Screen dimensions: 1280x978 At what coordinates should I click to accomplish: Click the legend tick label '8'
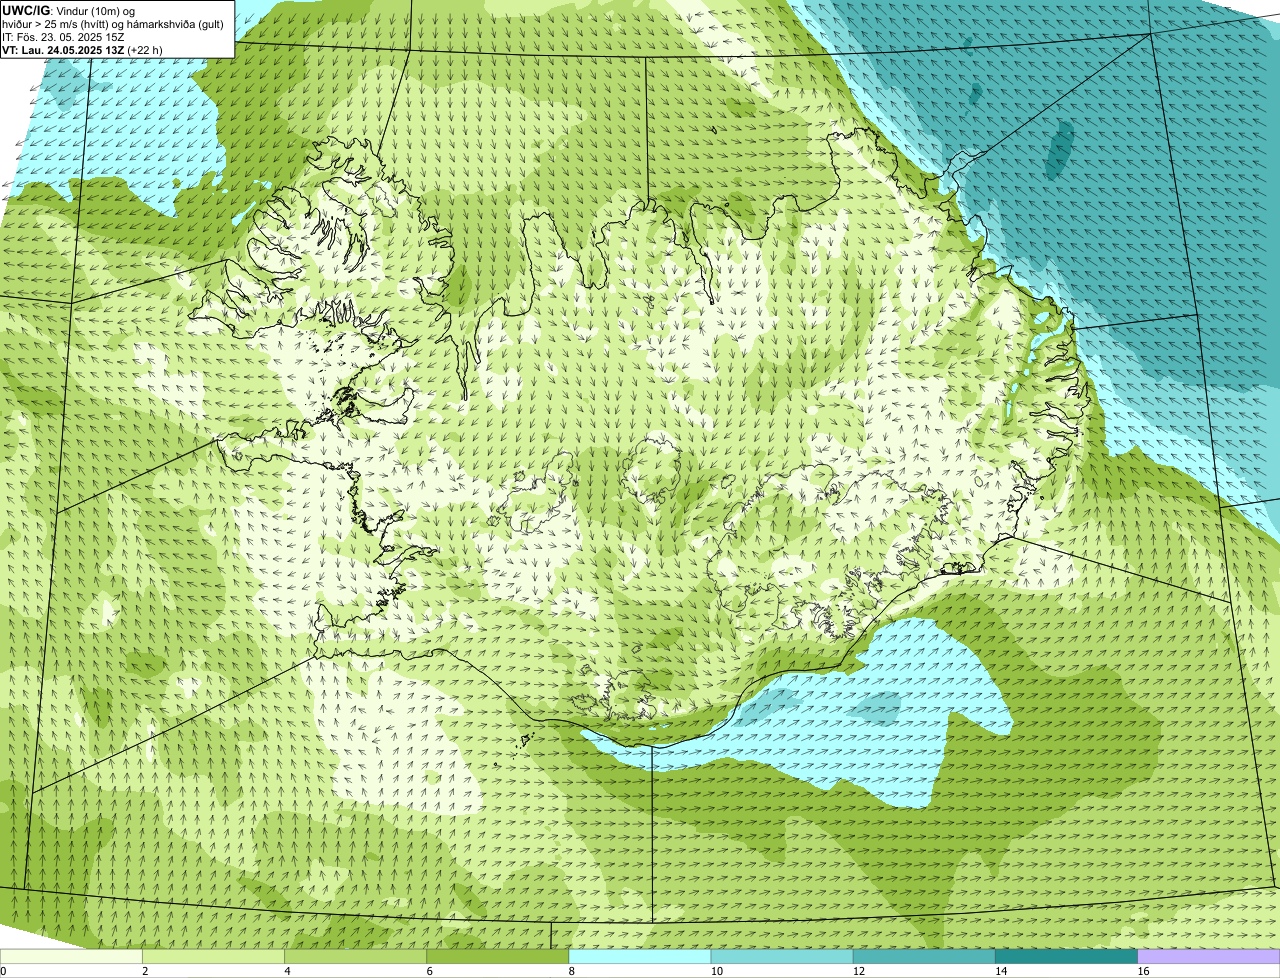[x=572, y=971]
